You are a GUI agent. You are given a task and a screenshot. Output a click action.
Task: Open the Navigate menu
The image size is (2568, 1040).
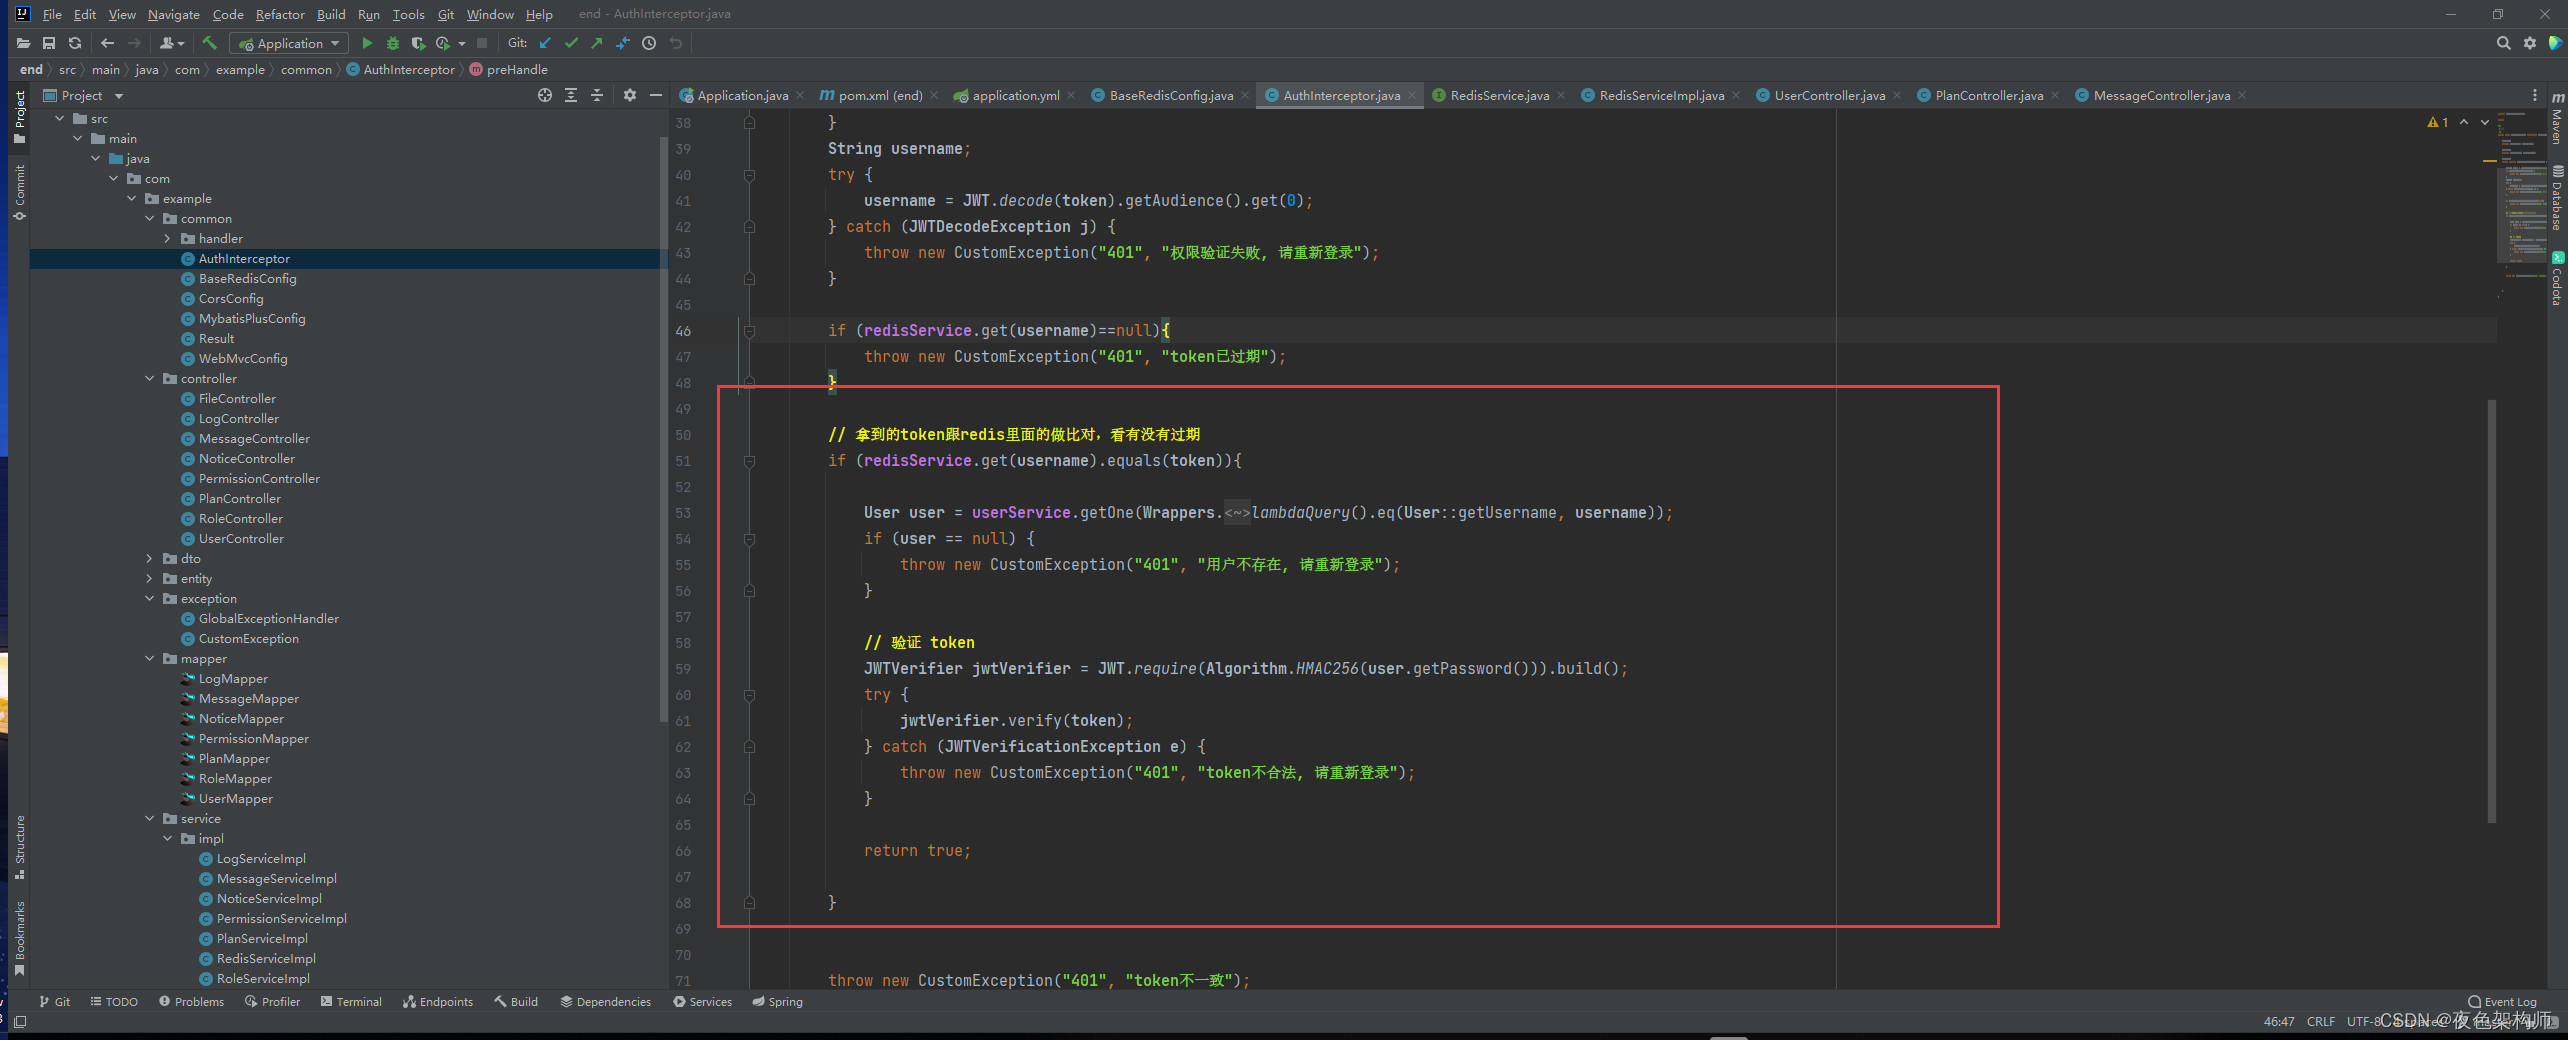coord(174,14)
